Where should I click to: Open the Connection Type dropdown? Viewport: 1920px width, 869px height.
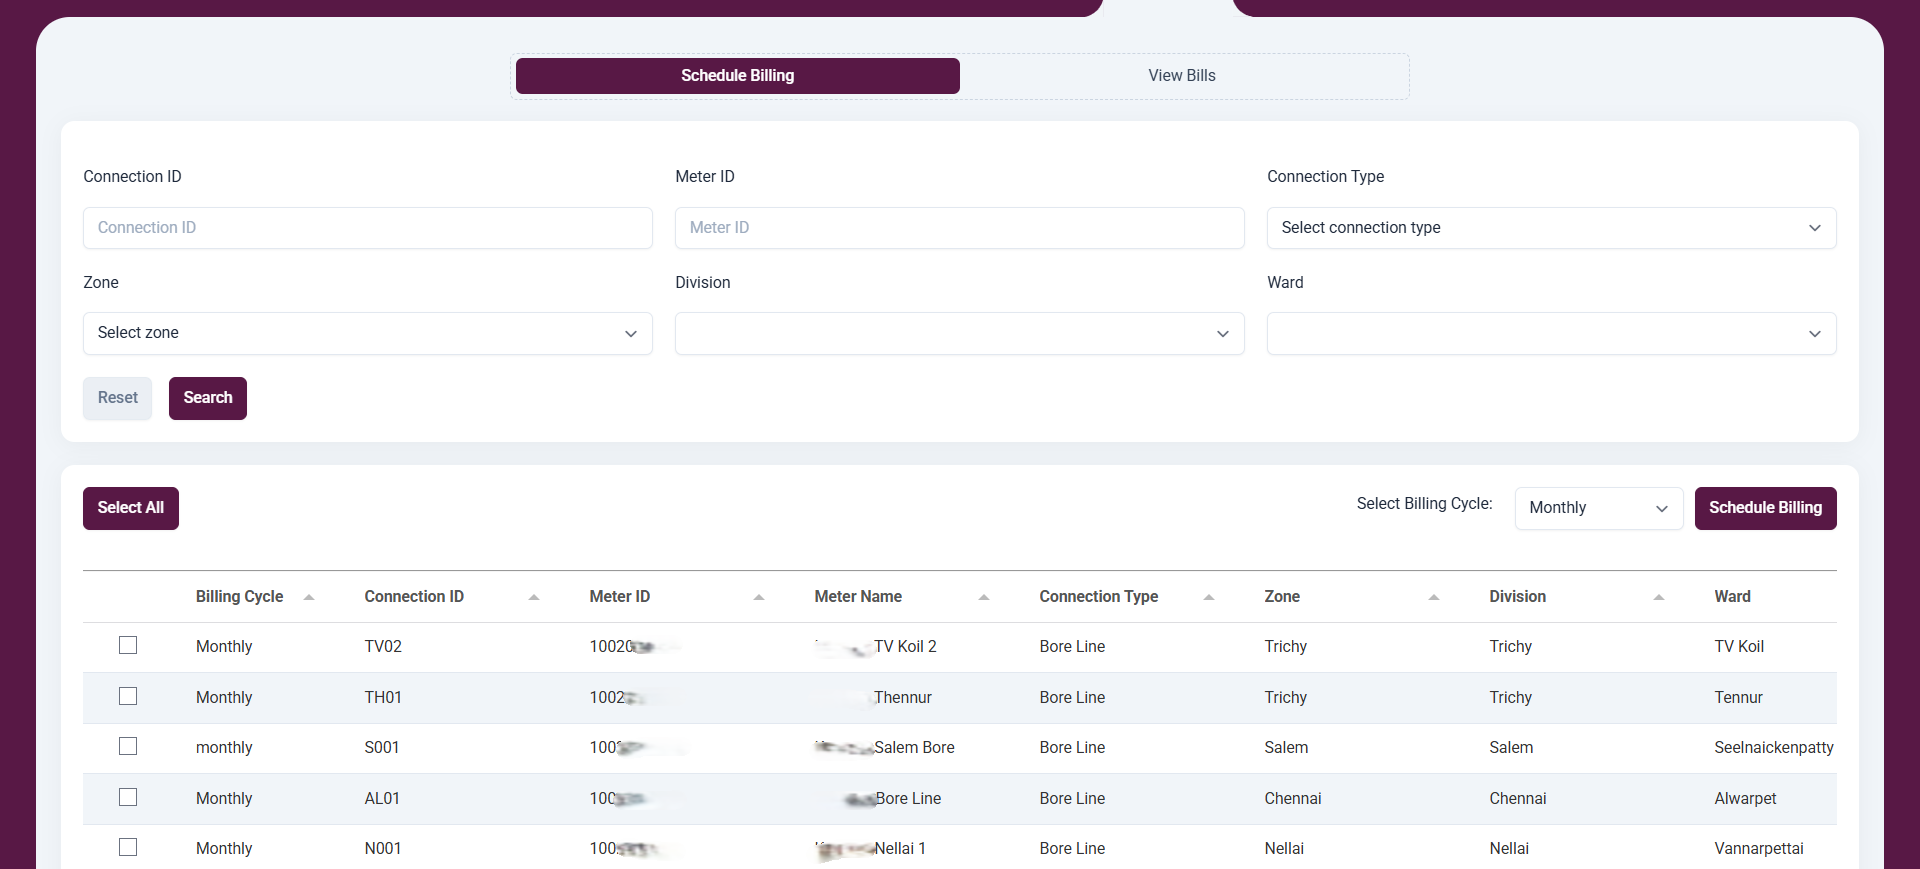1551,228
